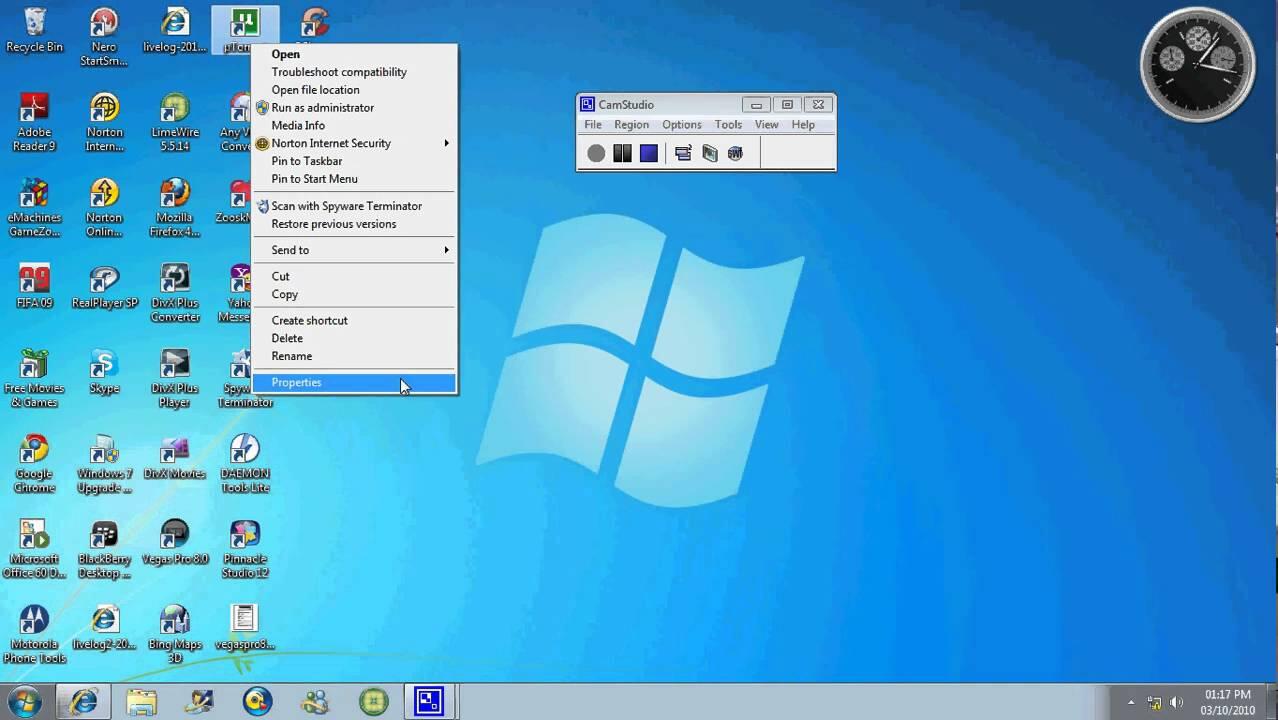The height and width of the screenshot is (720, 1278).
Task: Click the taskbar clock showing 01:17 PM
Action: click(x=1227, y=701)
